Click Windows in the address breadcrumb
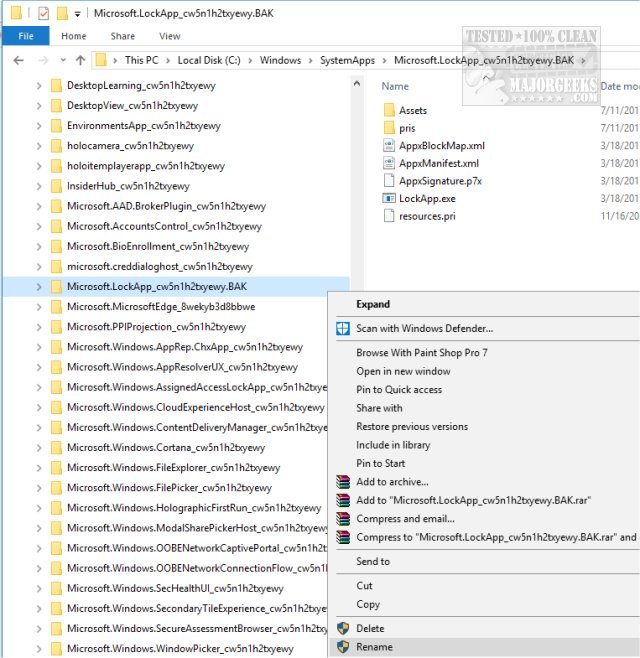This screenshot has height=658, width=640. [x=280, y=60]
